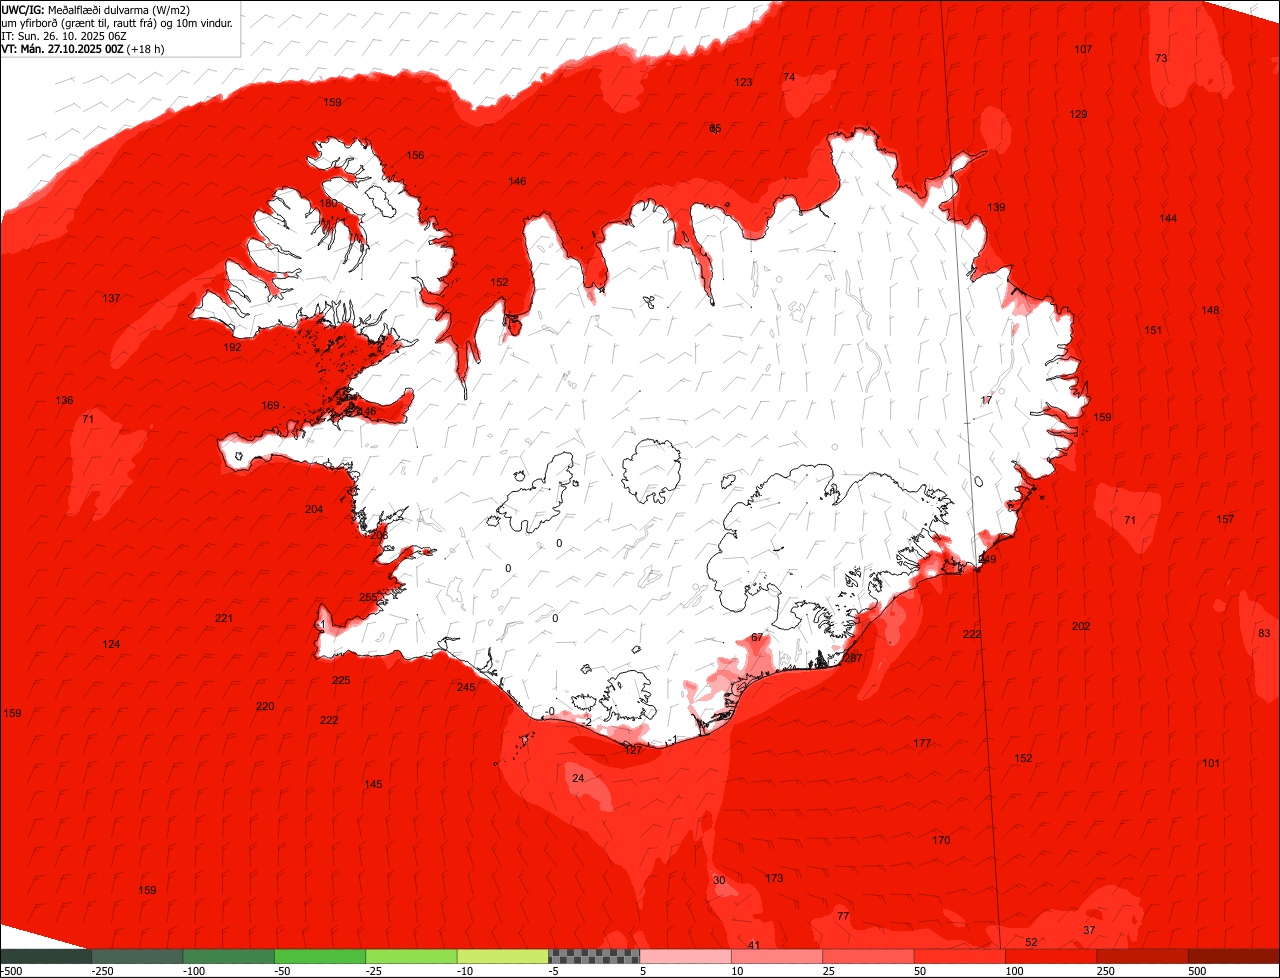Viewport: 1280px width, 978px height.
Task: Click the value 180 in the Westfjords
Action: (328, 203)
